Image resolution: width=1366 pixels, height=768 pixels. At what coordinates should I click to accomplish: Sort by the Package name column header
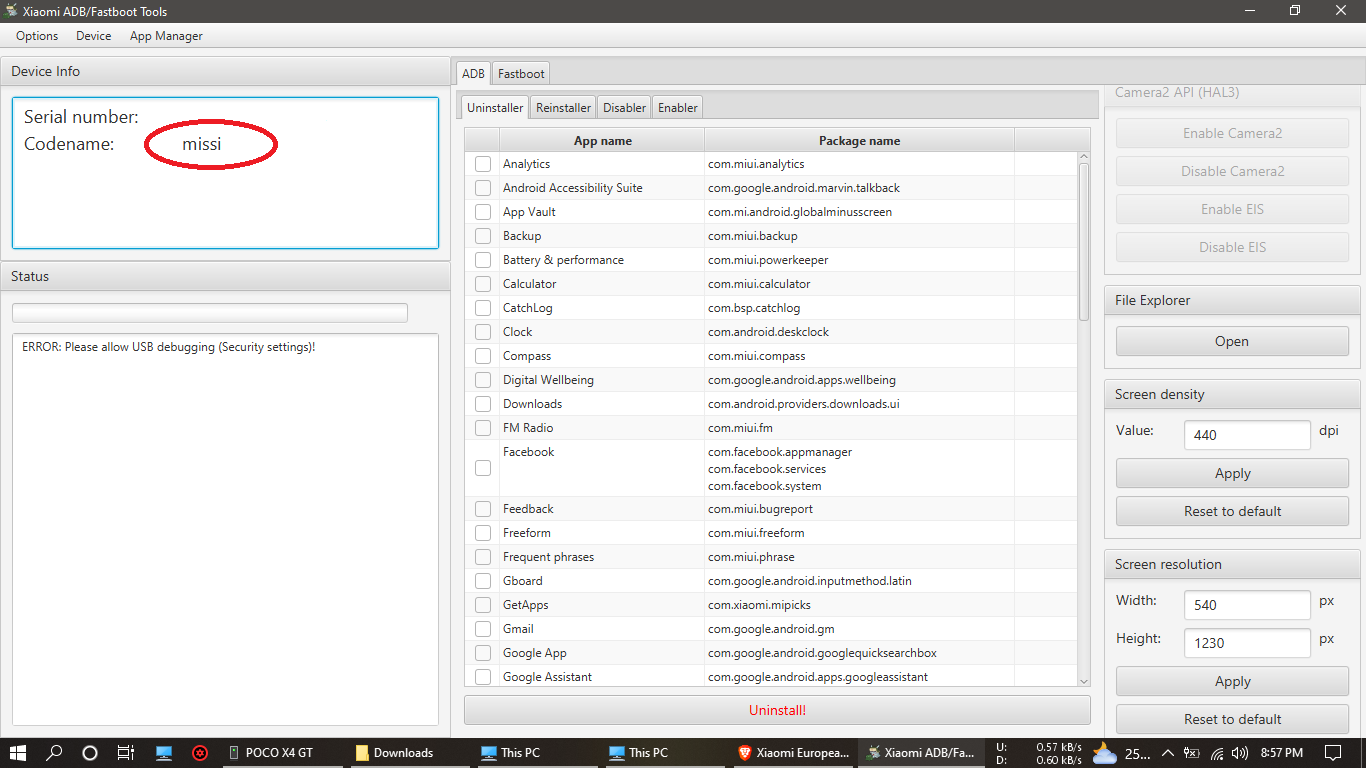tap(859, 141)
